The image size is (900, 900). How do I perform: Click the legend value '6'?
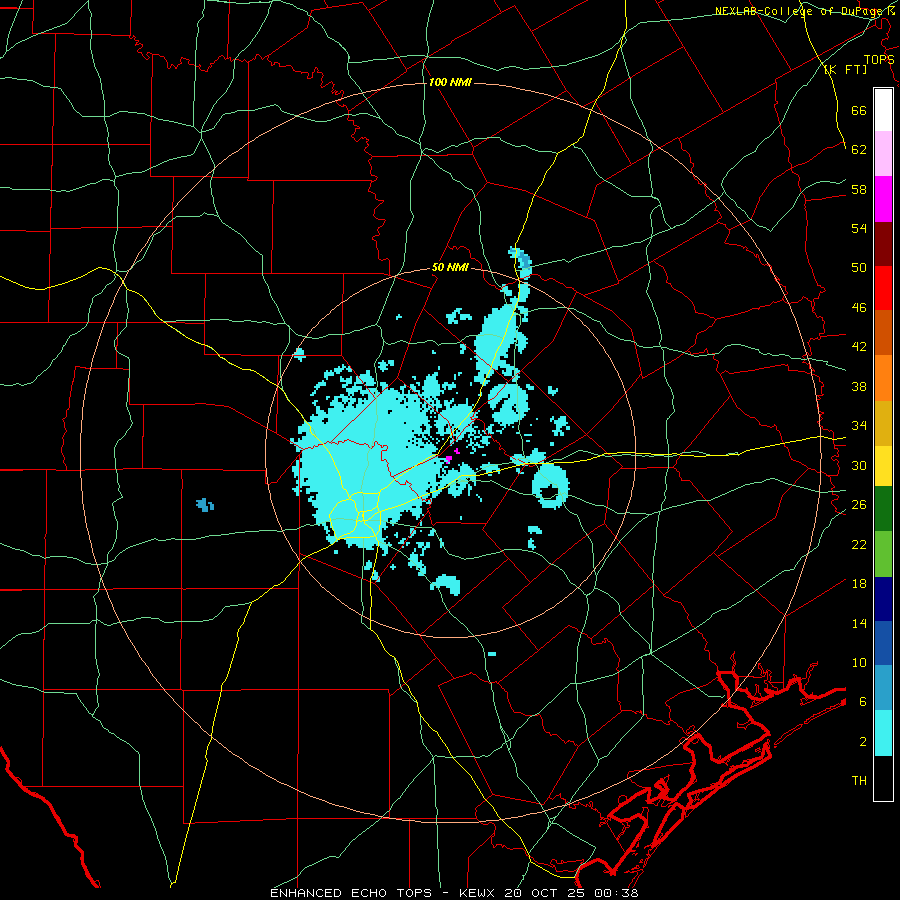tap(863, 701)
